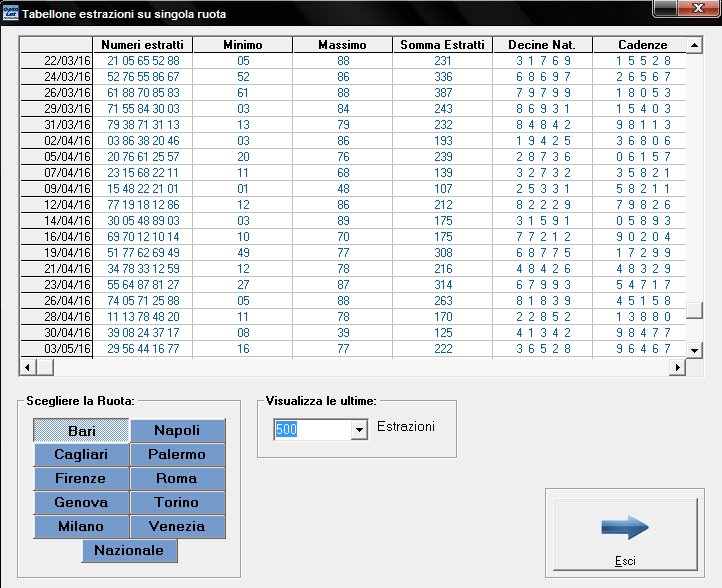Select the 21/04/16 row header
This screenshot has width=722, height=588.
click(x=56, y=268)
